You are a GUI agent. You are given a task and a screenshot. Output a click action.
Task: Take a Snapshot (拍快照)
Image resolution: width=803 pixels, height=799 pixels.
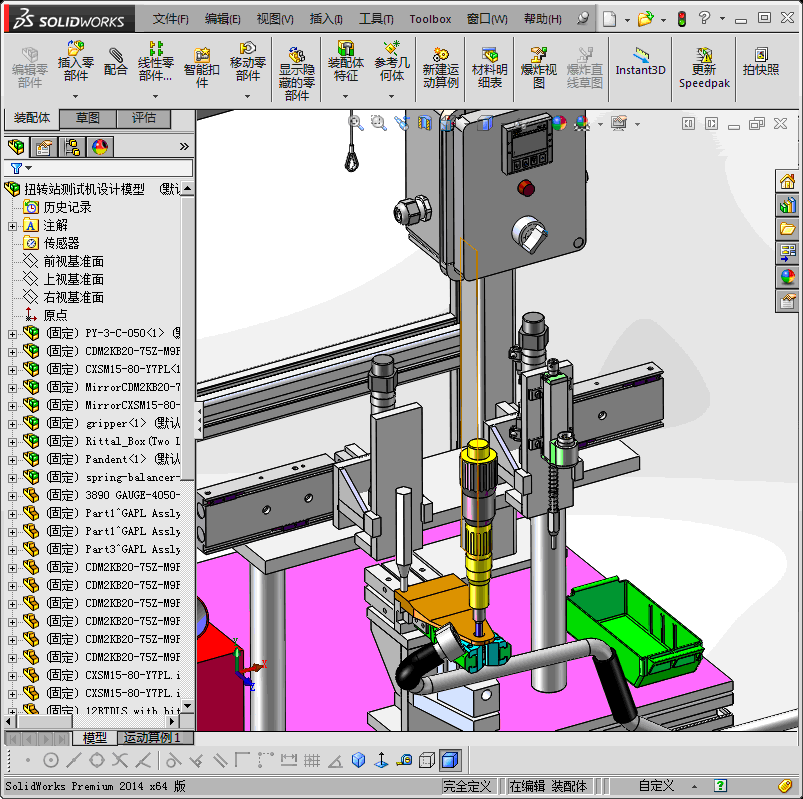tap(761, 61)
